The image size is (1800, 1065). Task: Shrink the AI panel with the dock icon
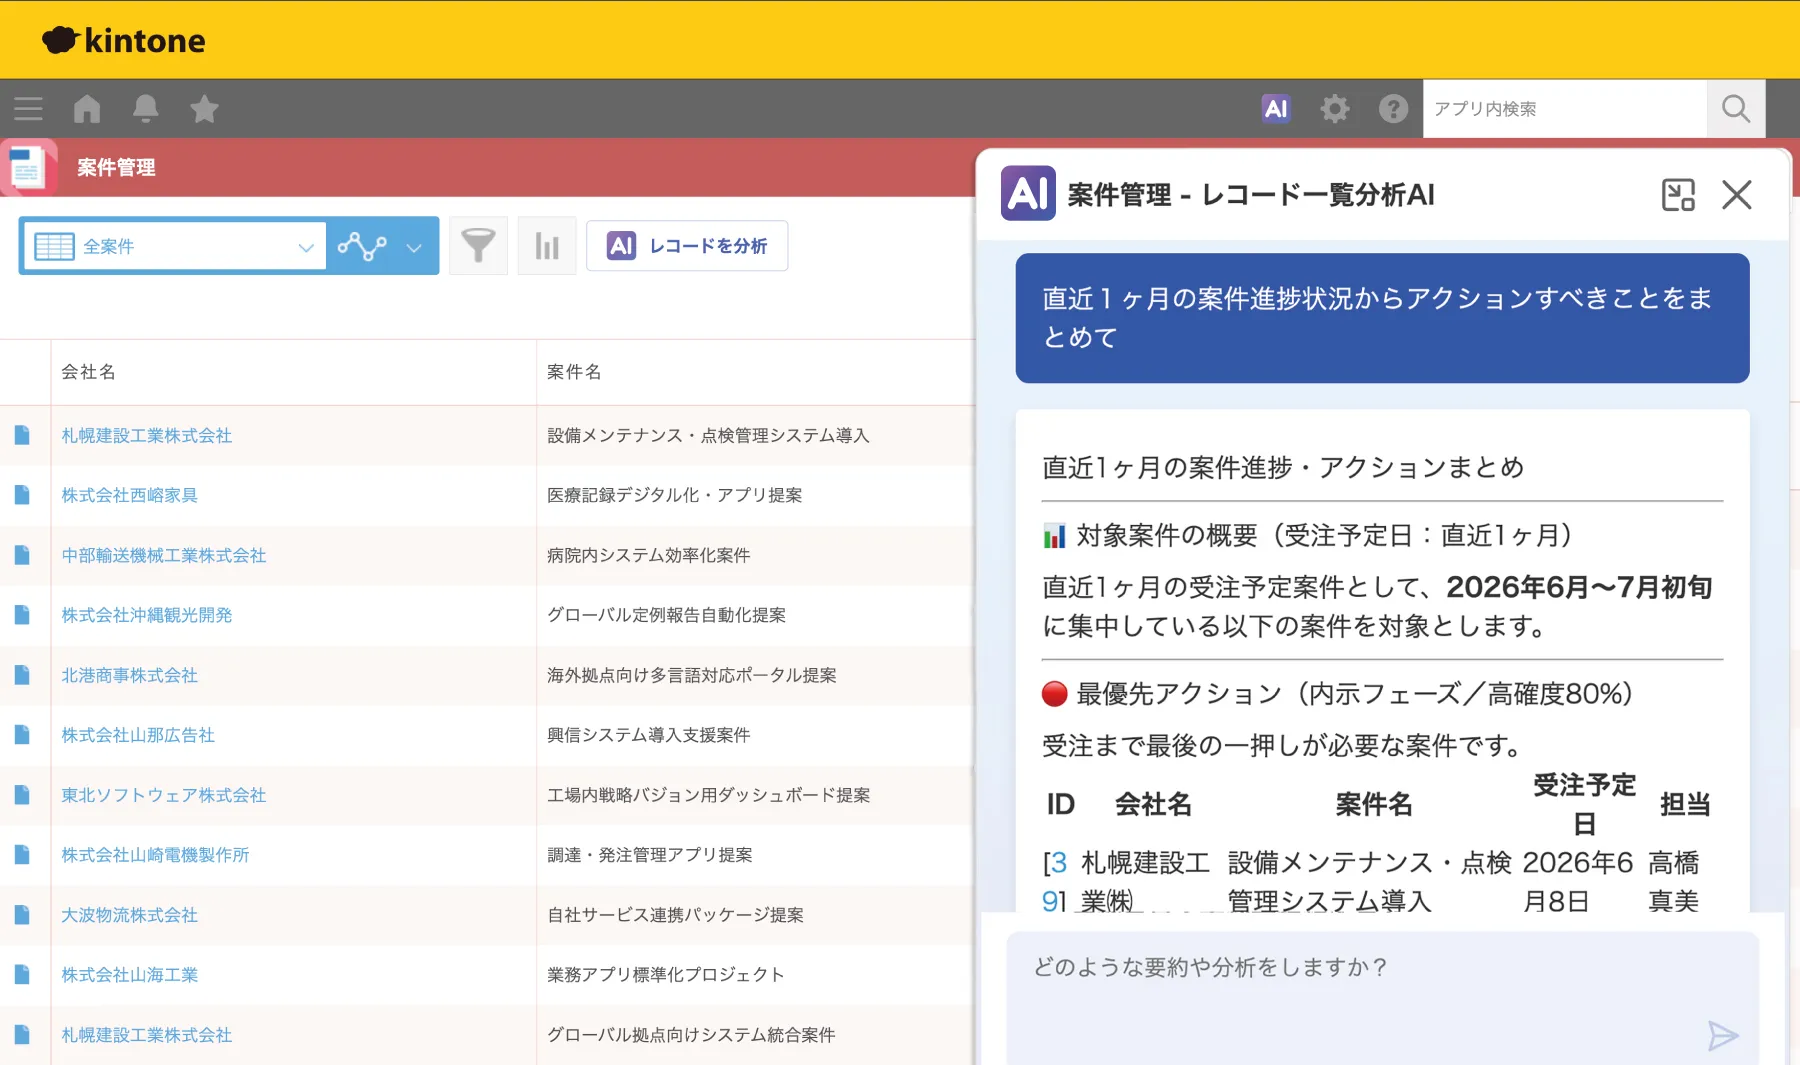1678,194
